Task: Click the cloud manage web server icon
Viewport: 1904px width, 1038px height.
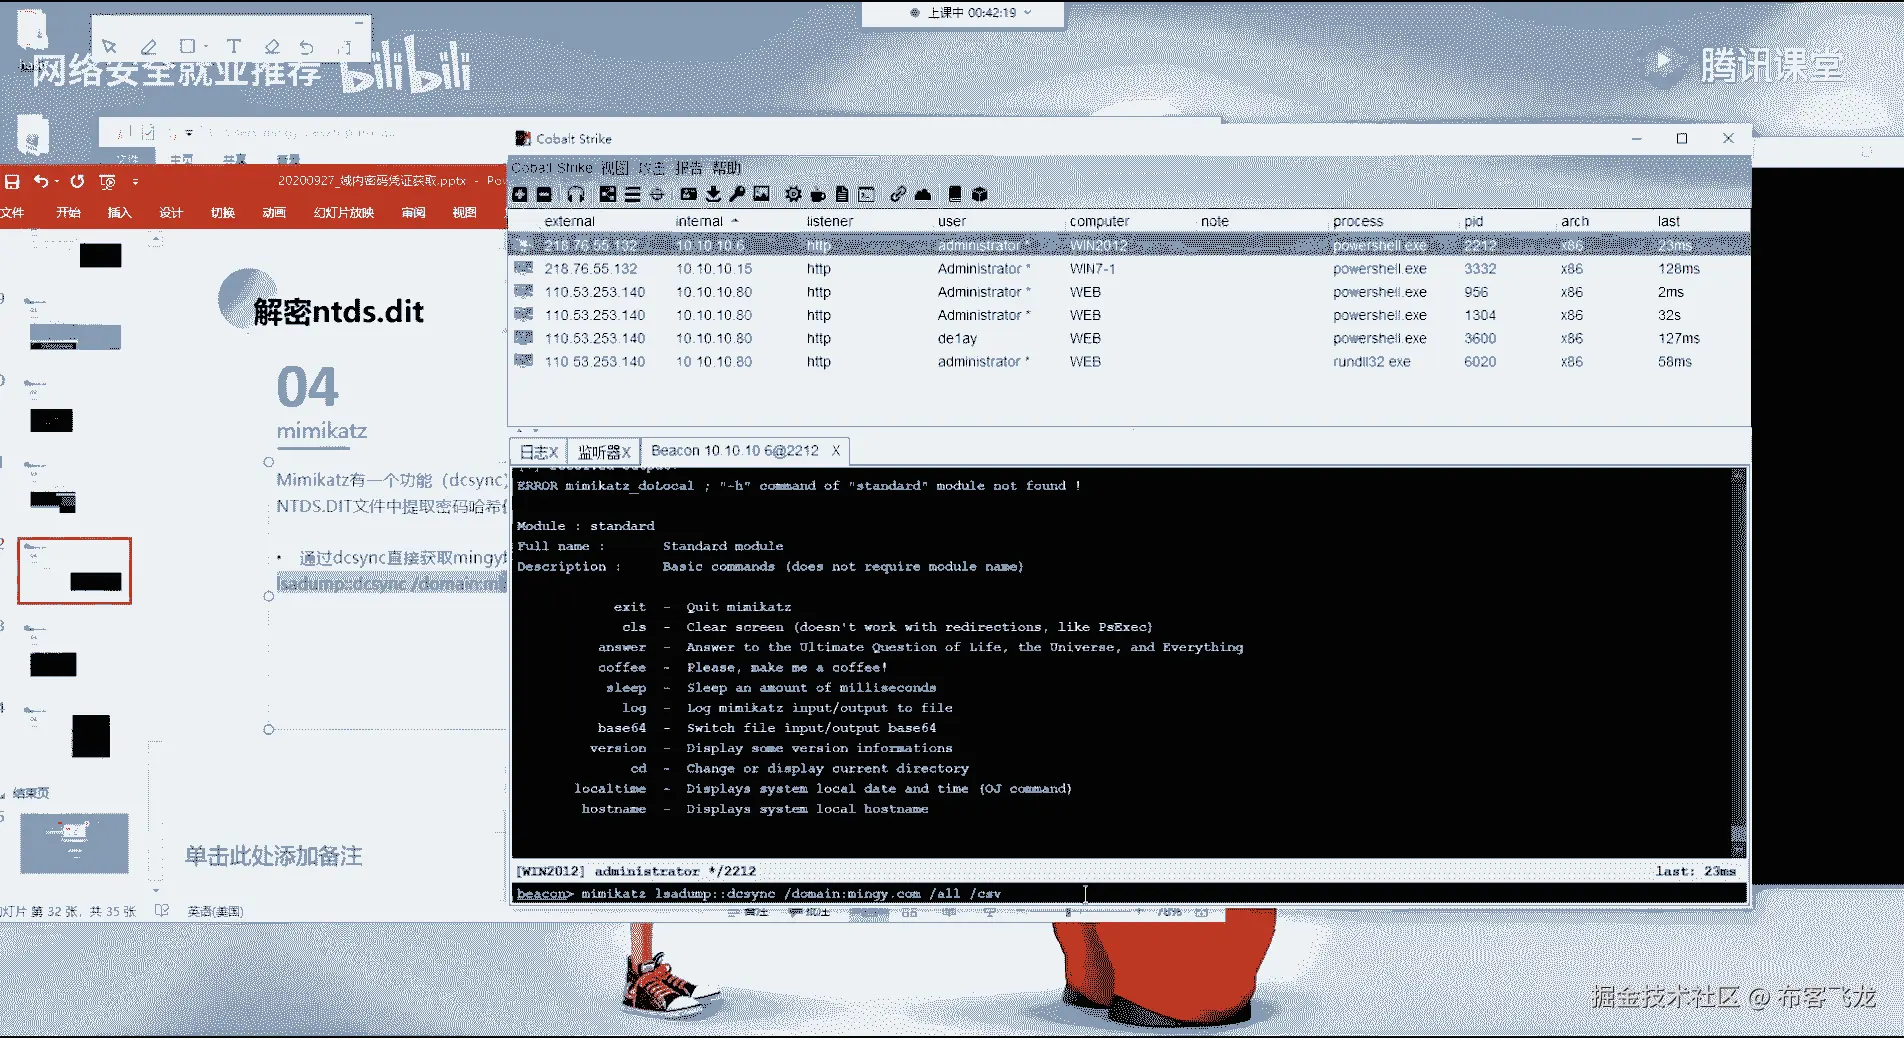Action: [x=923, y=194]
